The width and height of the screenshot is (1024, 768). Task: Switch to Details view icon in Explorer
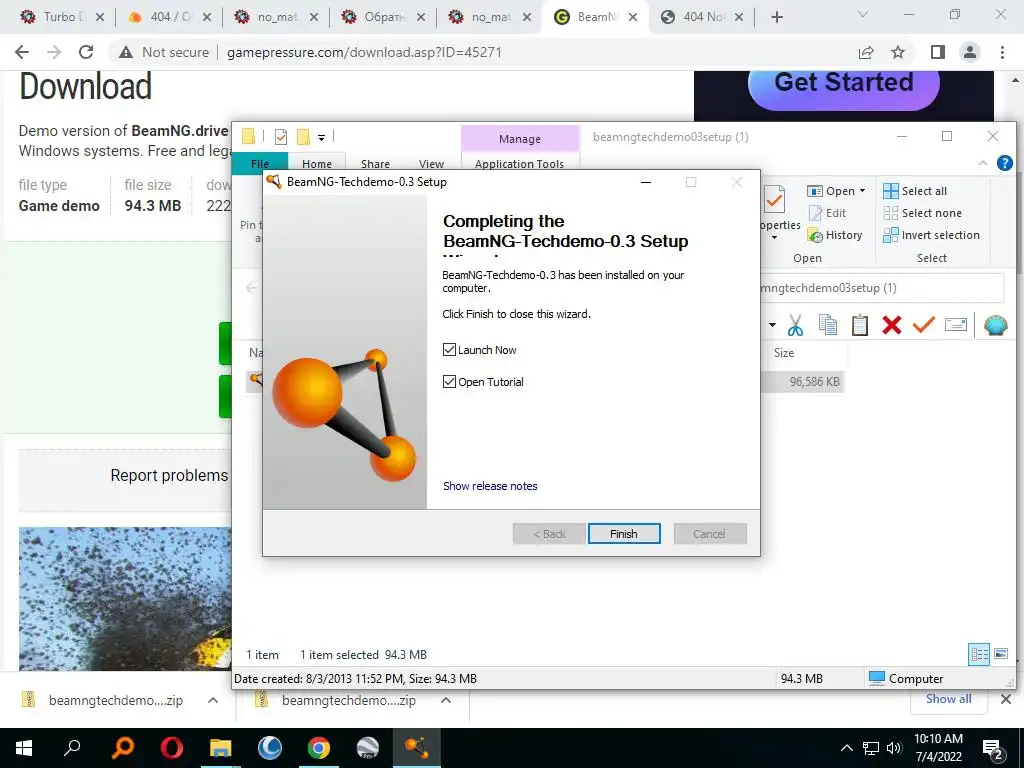coord(979,654)
